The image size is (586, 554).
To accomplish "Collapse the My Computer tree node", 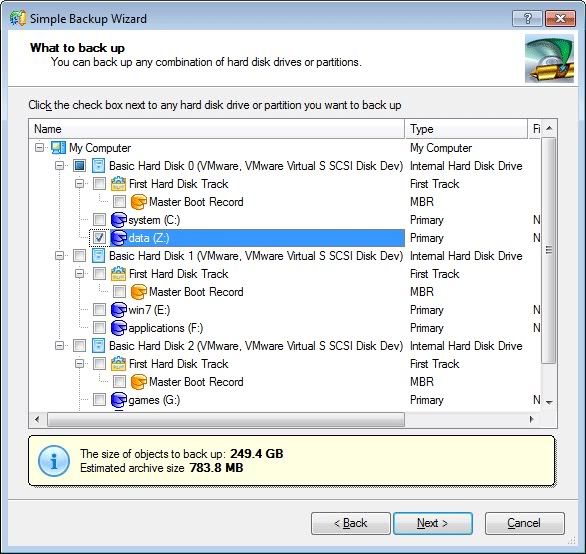I will click(x=39, y=148).
